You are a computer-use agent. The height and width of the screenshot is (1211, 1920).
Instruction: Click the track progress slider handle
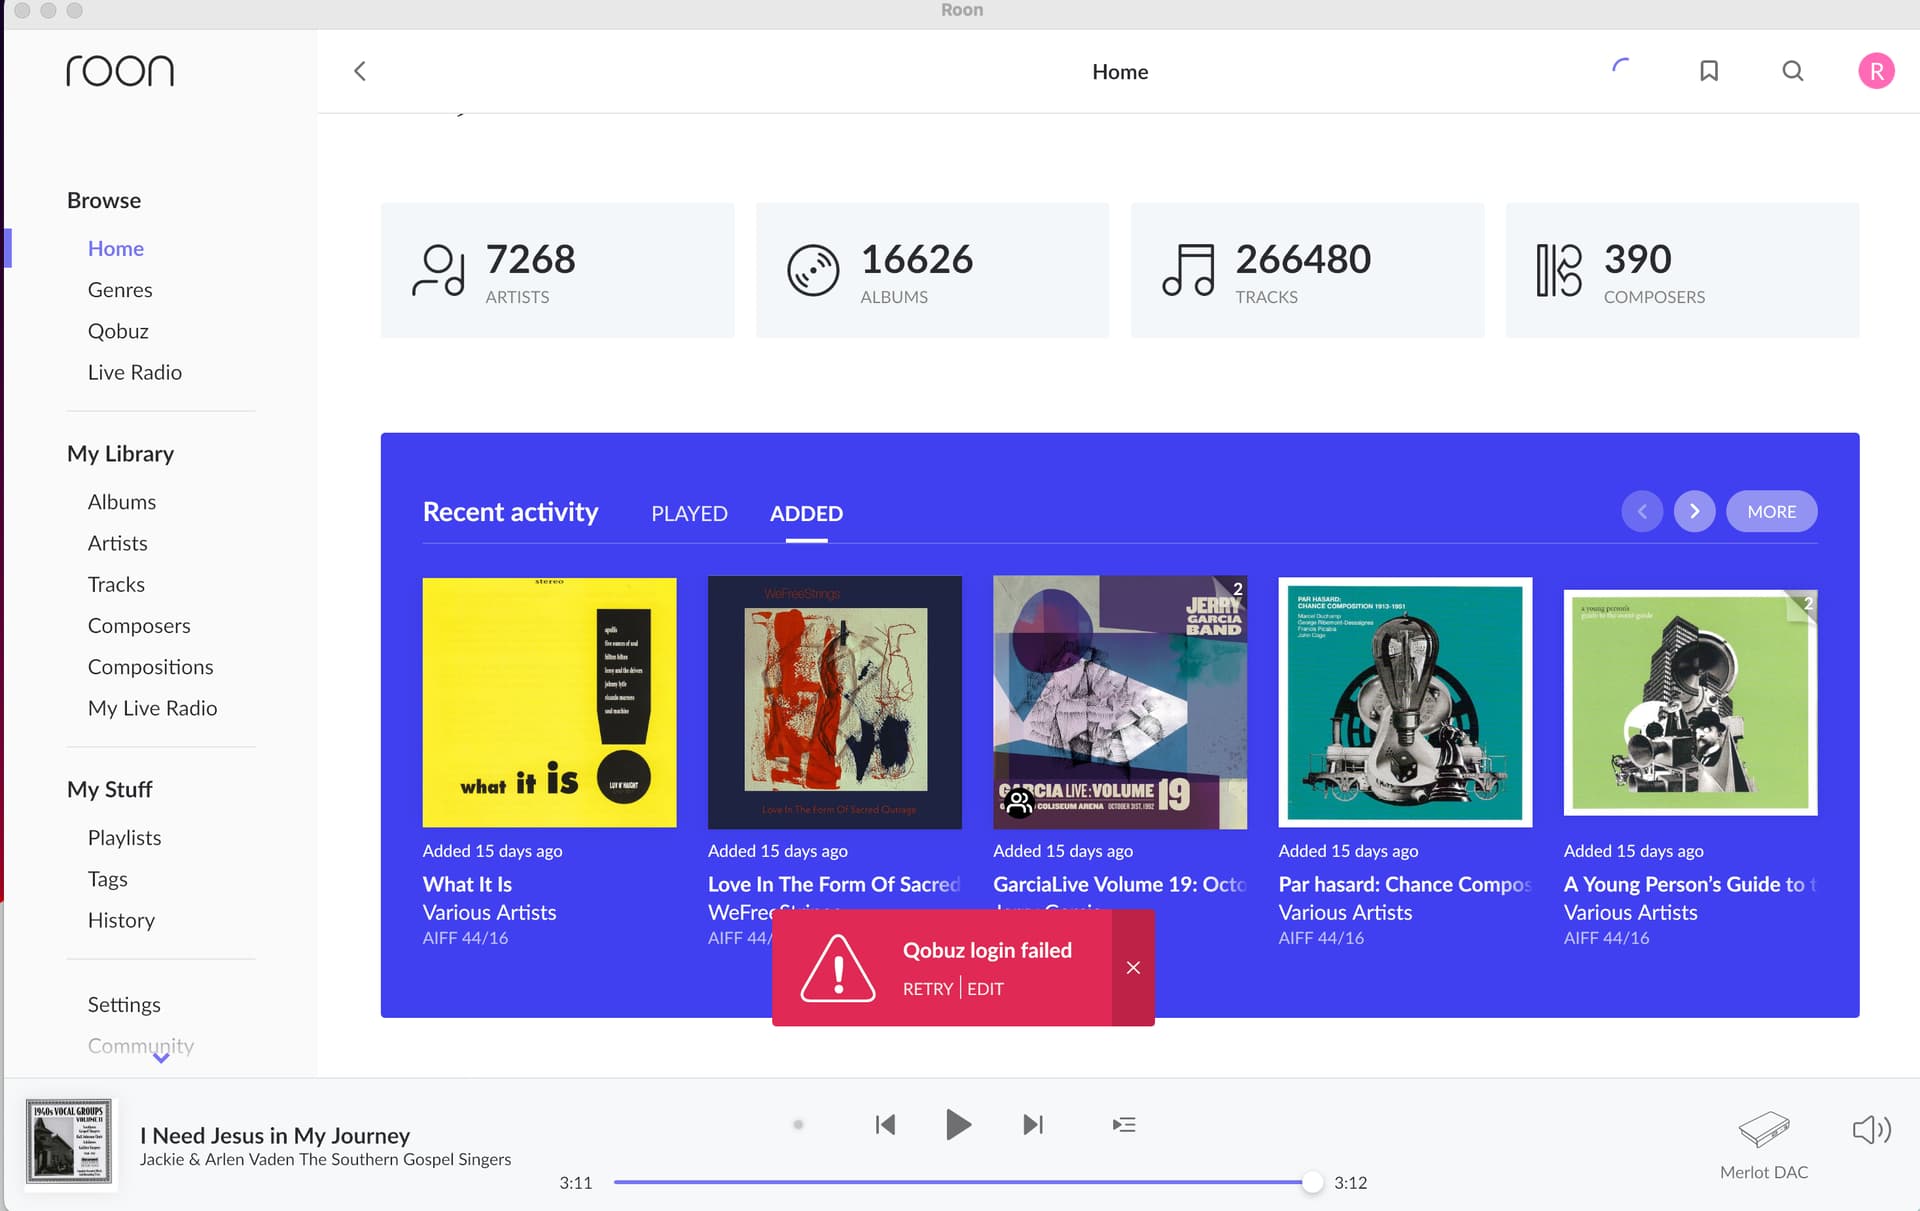point(1312,1182)
